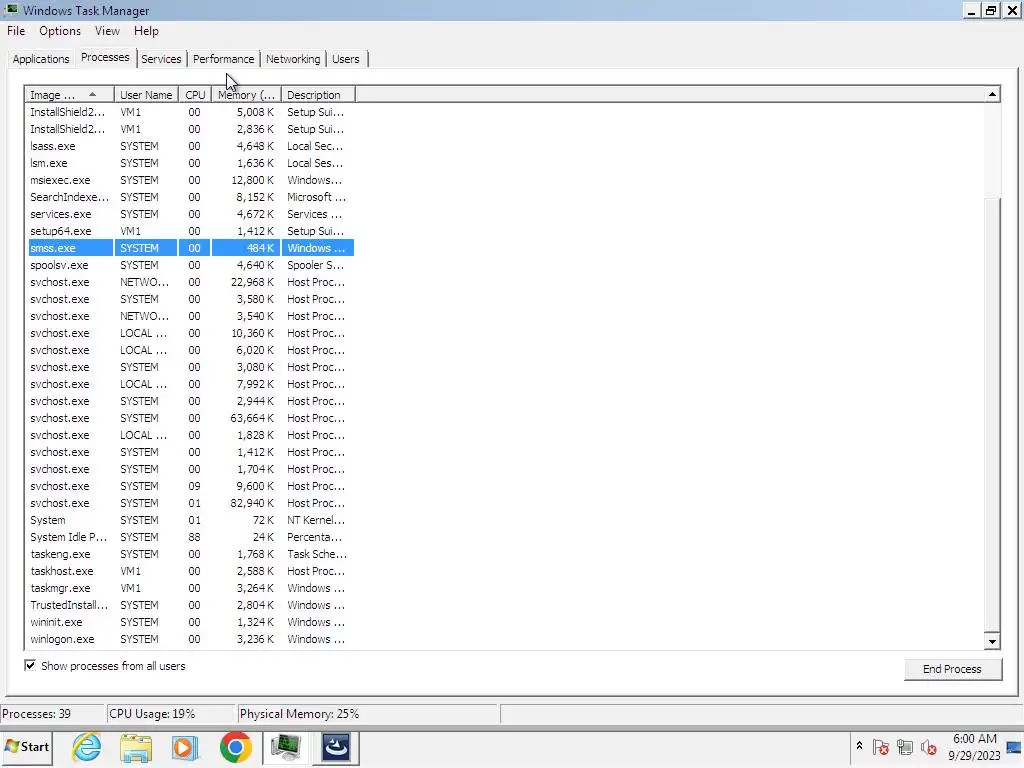Open the clock showing 6:00 AM
The width and height of the screenshot is (1024, 768).
click(x=974, y=747)
